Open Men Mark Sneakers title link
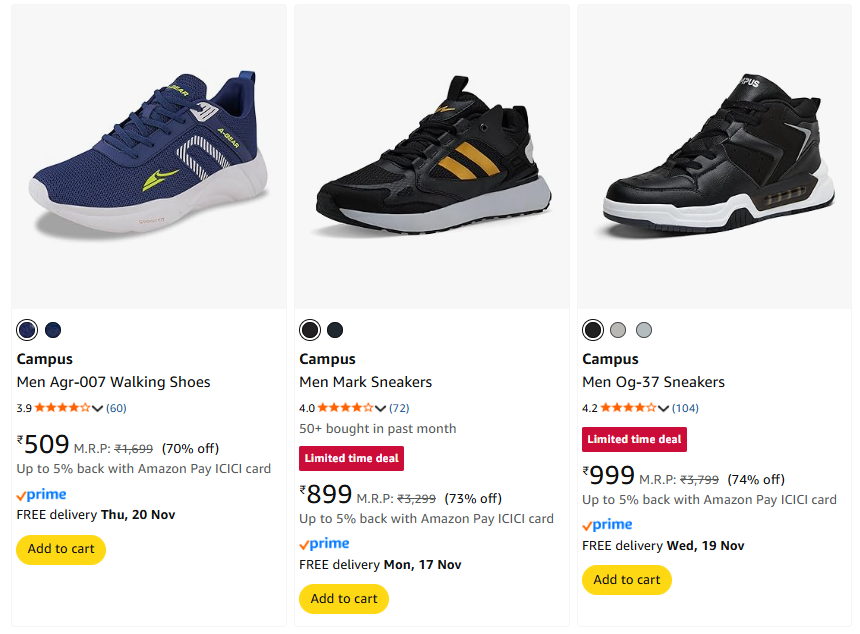860x634 pixels. 366,382
